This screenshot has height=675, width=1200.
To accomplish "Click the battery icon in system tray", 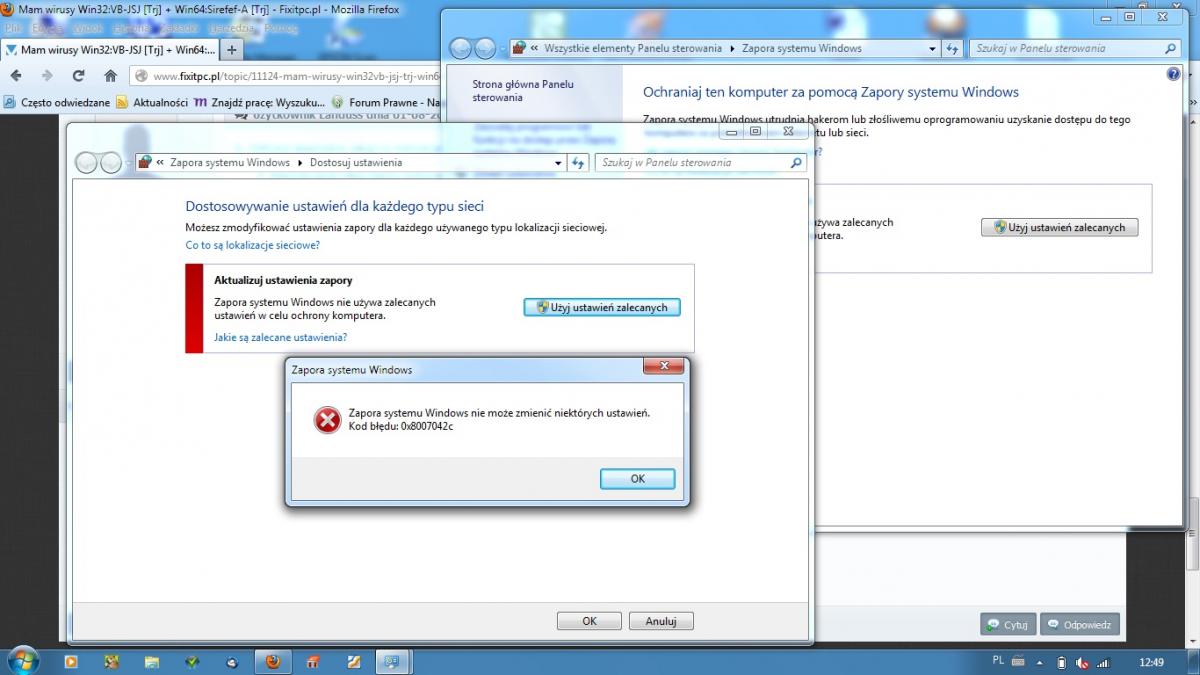I will click(1062, 662).
